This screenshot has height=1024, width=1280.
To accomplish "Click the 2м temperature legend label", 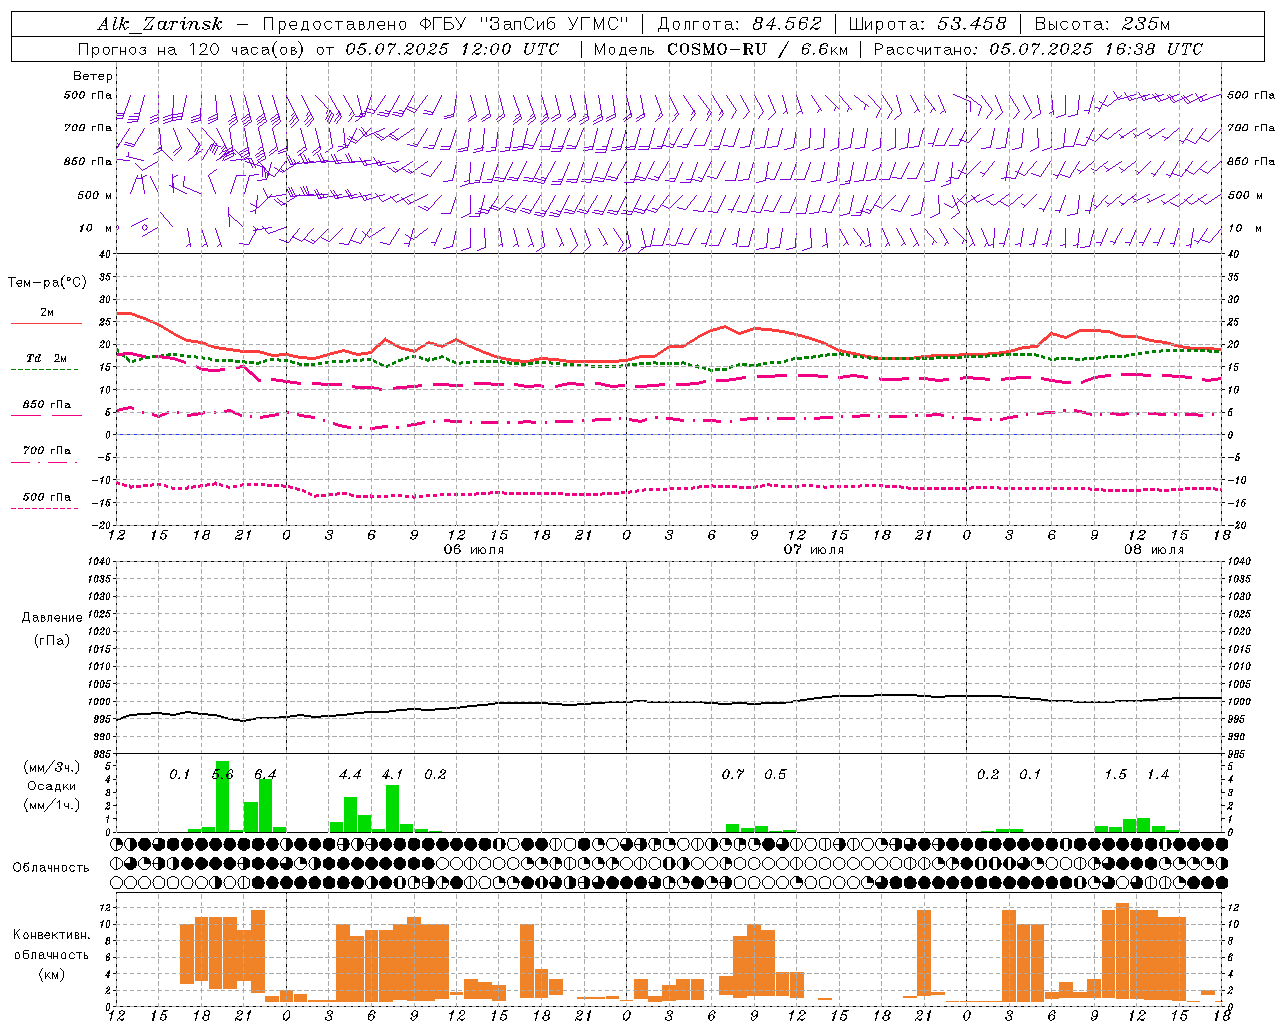I will (x=47, y=312).
